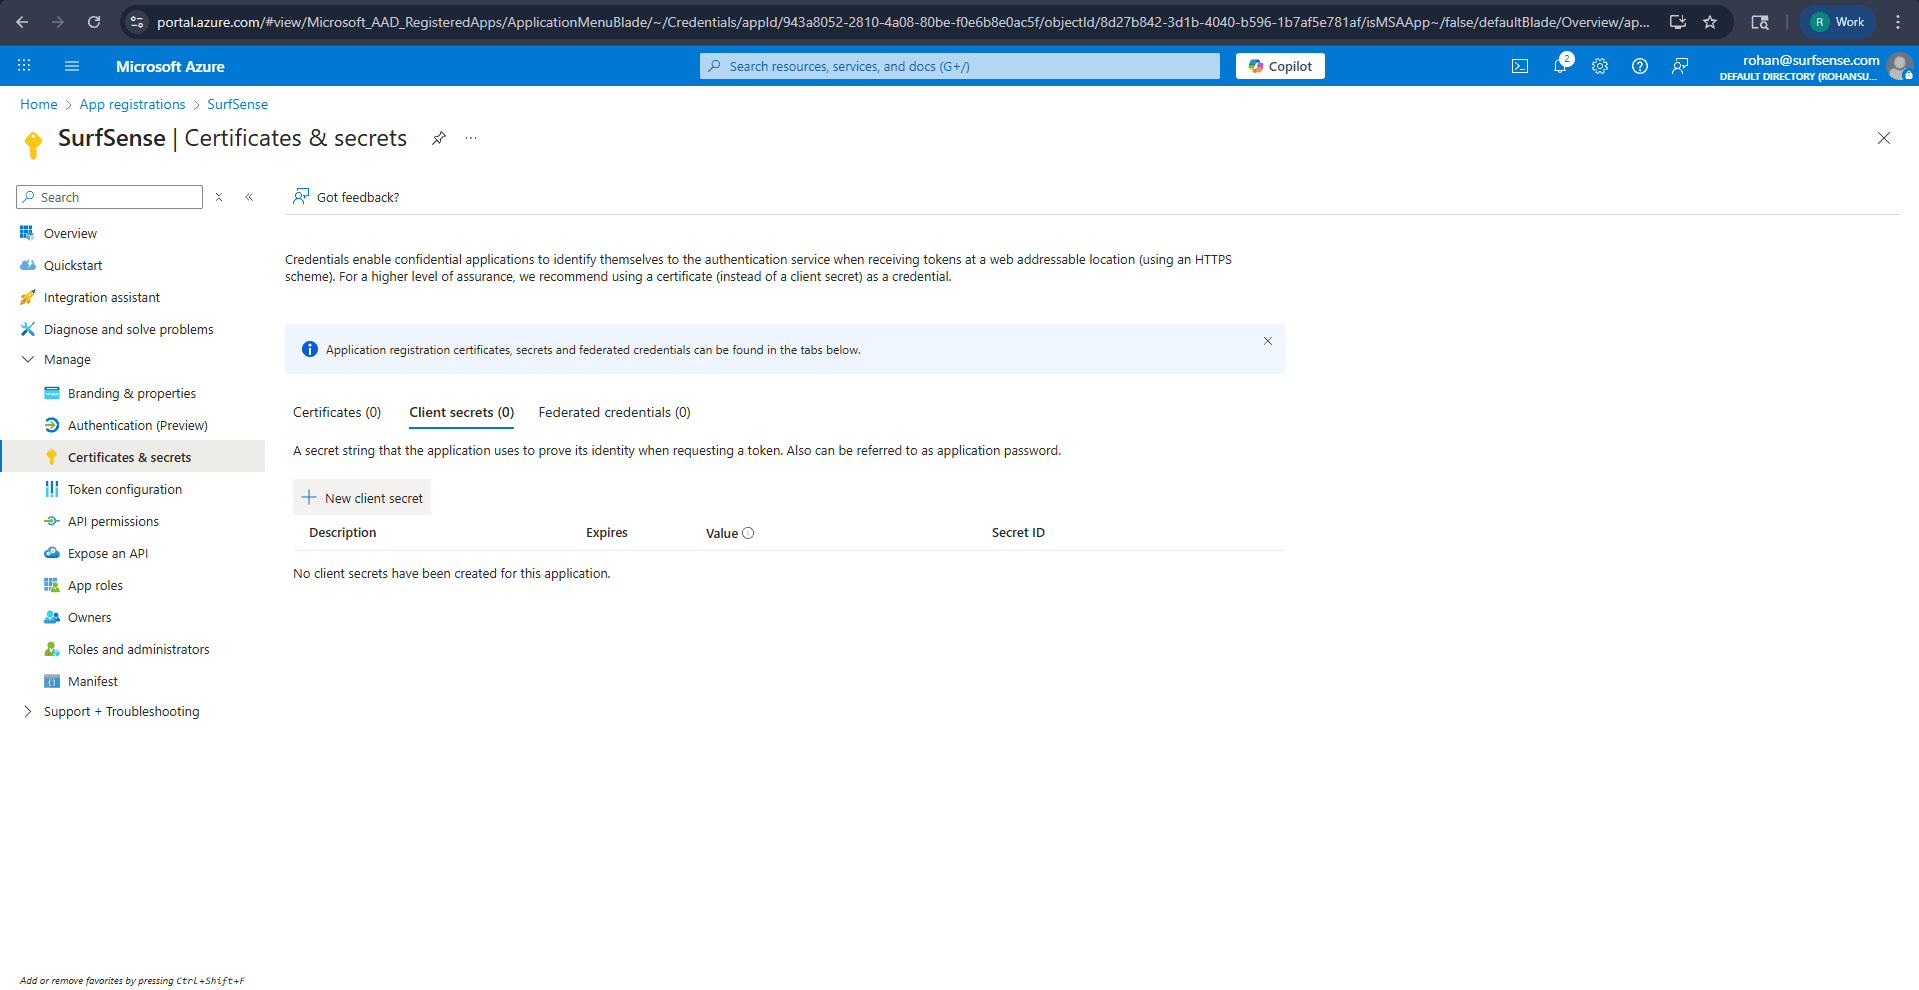Open the Help question mark icon
1919x990 pixels.
[1639, 66]
